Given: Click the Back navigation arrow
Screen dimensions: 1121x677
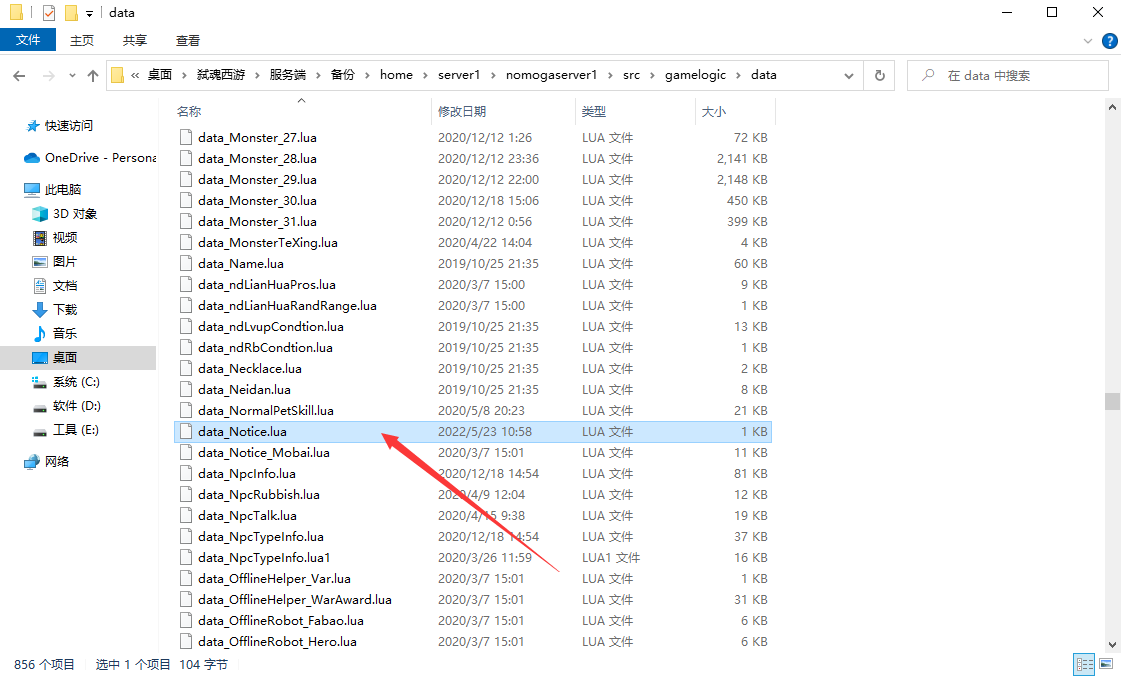Looking at the screenshot, I should [x=20, y=75].
